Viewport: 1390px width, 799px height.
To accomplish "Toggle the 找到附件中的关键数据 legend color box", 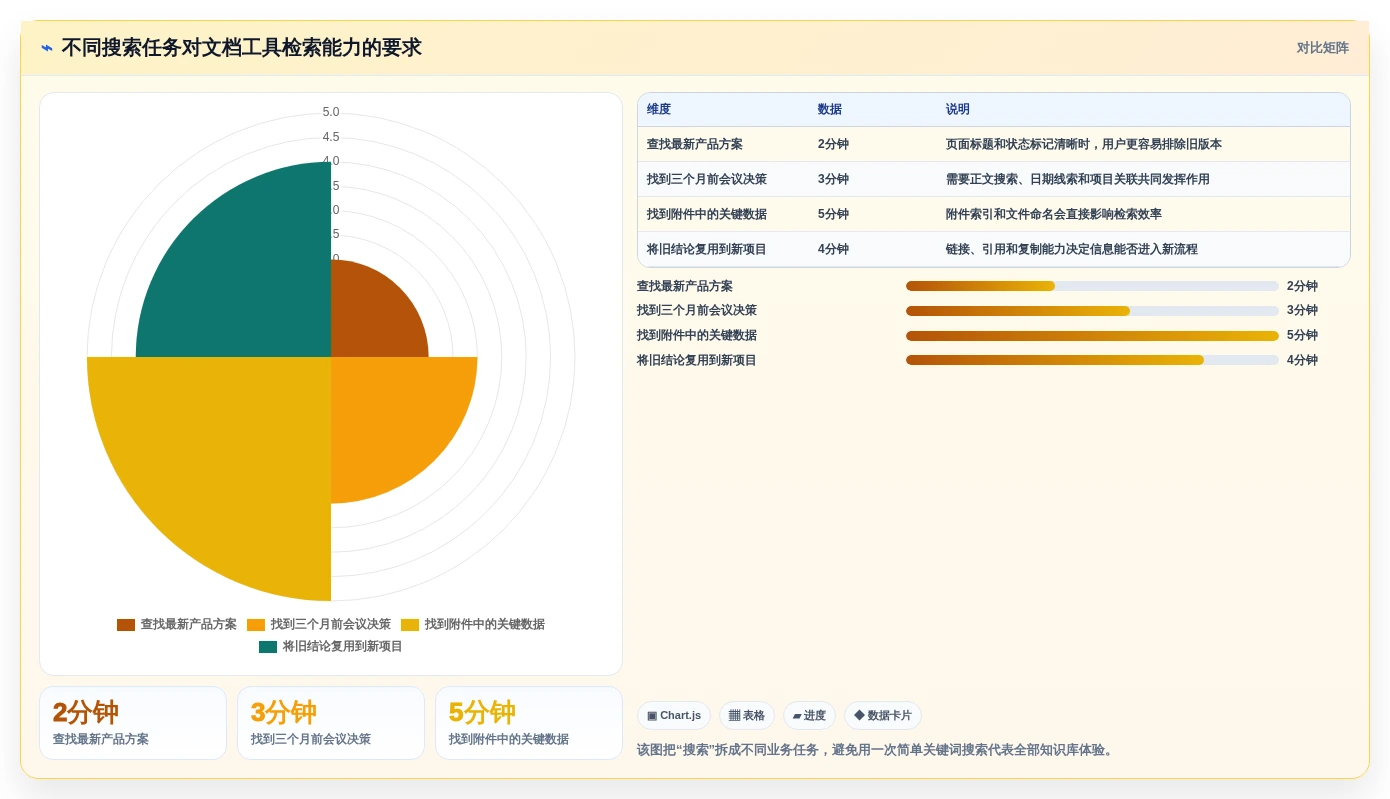I will (x=410, y=625).
